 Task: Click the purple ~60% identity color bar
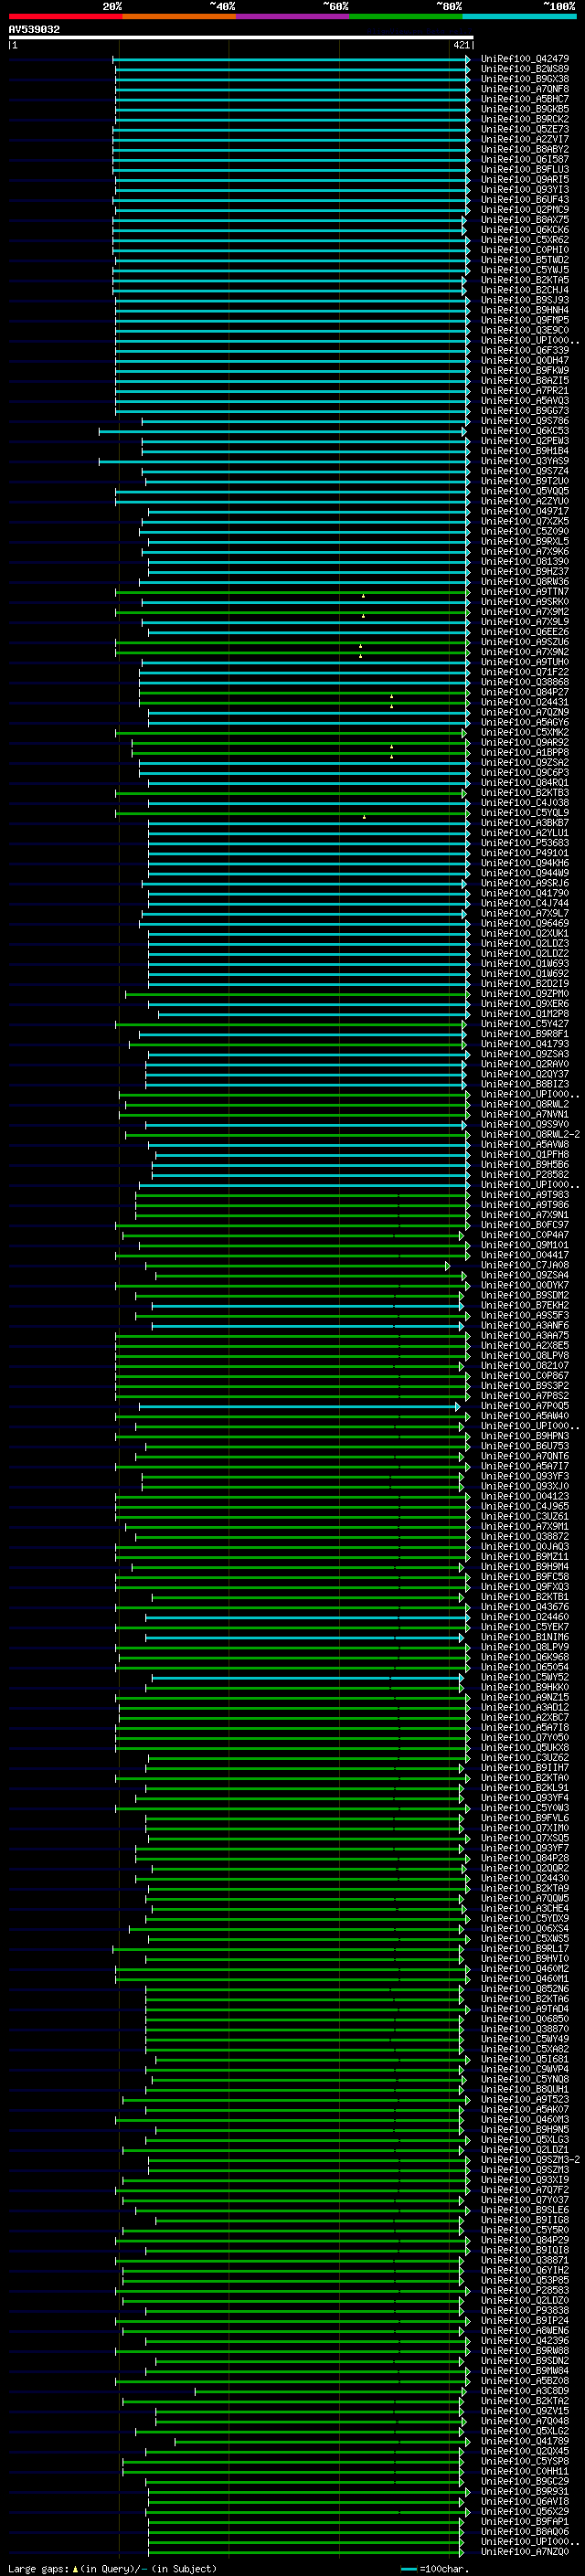[x=293, y=16]
